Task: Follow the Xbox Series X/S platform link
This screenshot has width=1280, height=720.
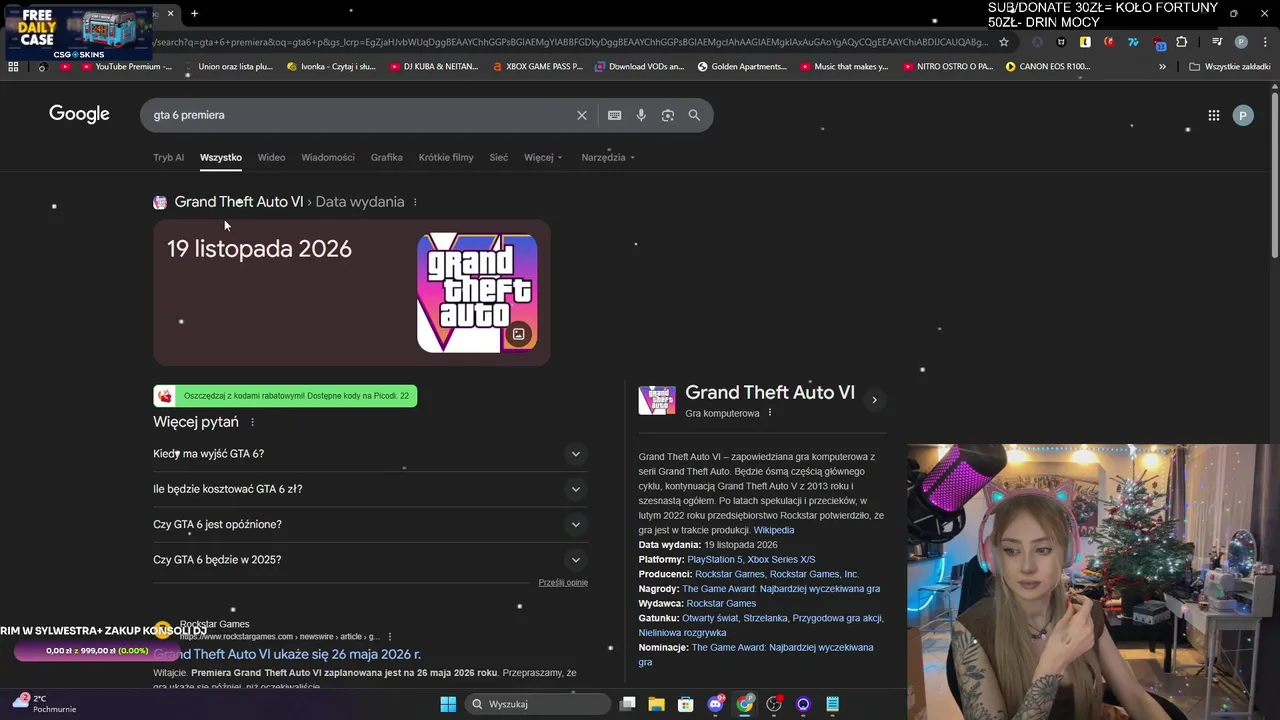Action: pos(781,559)
